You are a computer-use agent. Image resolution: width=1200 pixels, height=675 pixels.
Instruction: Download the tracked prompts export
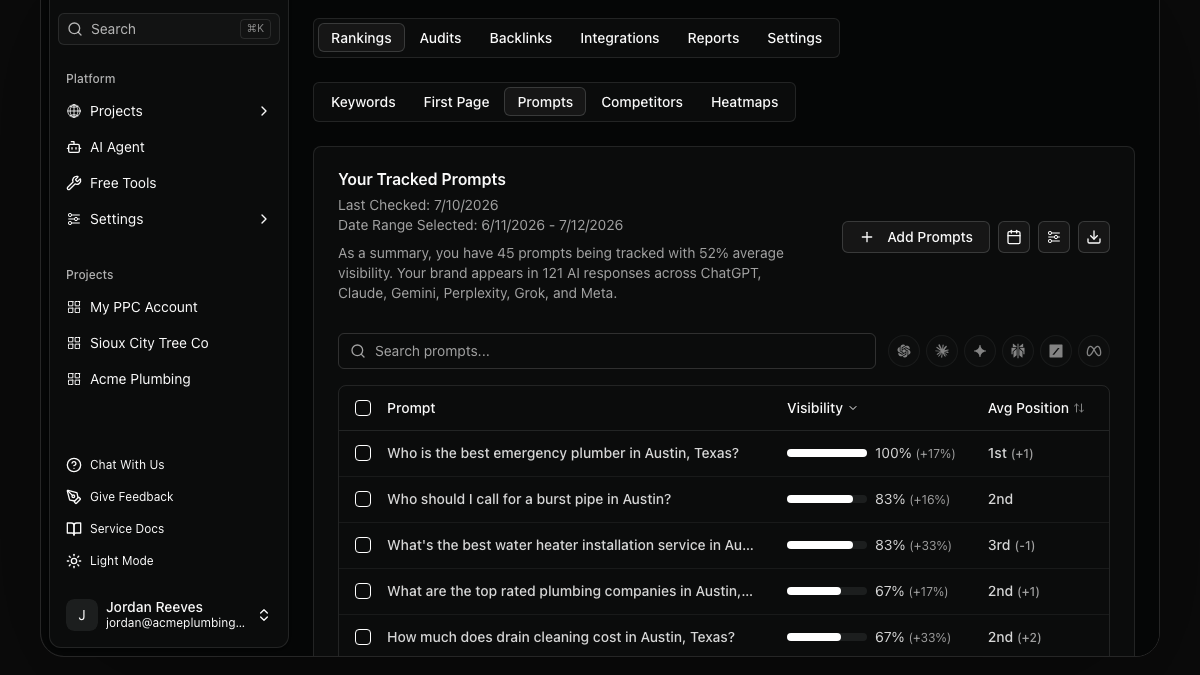pos(1094,237)
